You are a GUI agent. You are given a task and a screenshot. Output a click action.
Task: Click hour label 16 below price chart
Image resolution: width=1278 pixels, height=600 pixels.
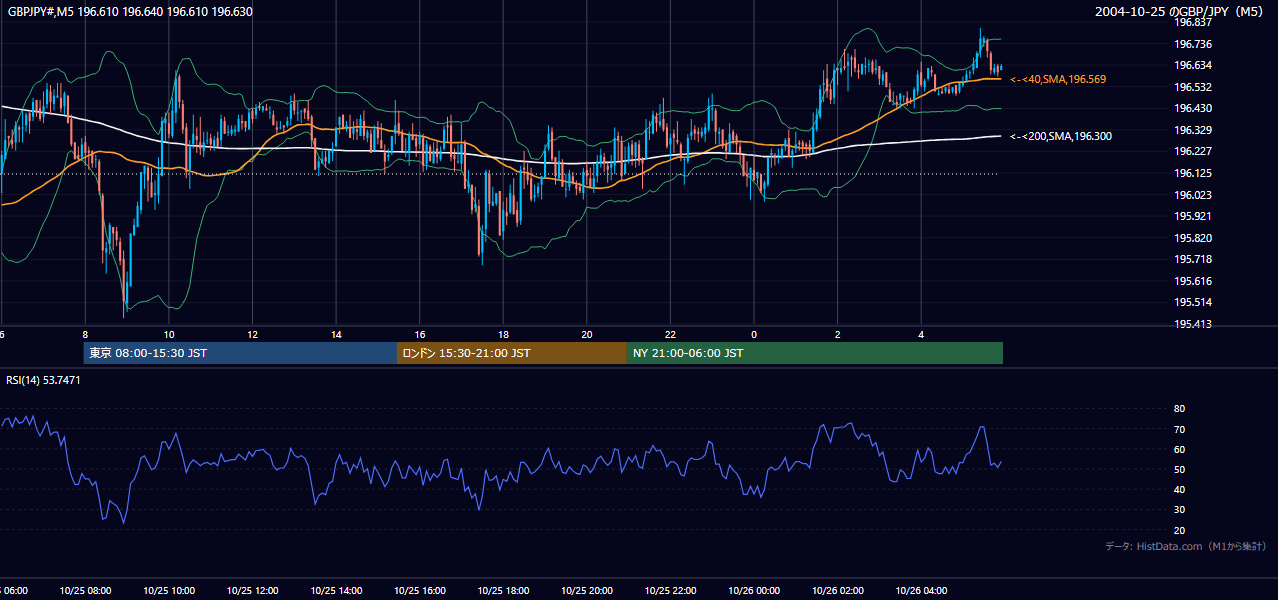click(420, 334)
